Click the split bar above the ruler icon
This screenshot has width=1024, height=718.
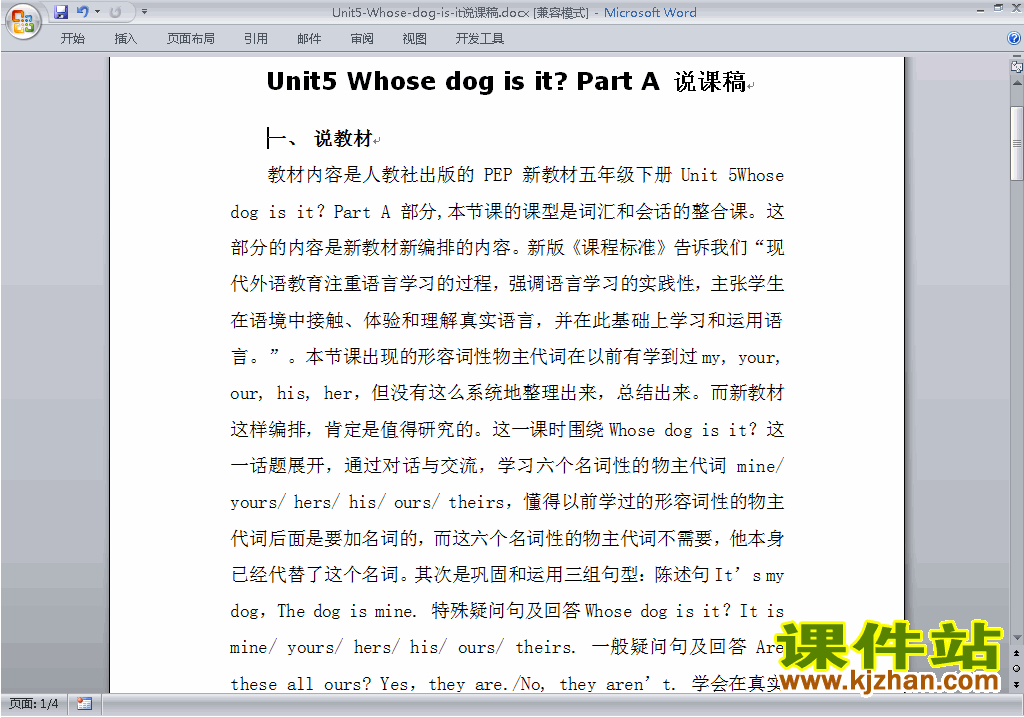pos(1016,57)
